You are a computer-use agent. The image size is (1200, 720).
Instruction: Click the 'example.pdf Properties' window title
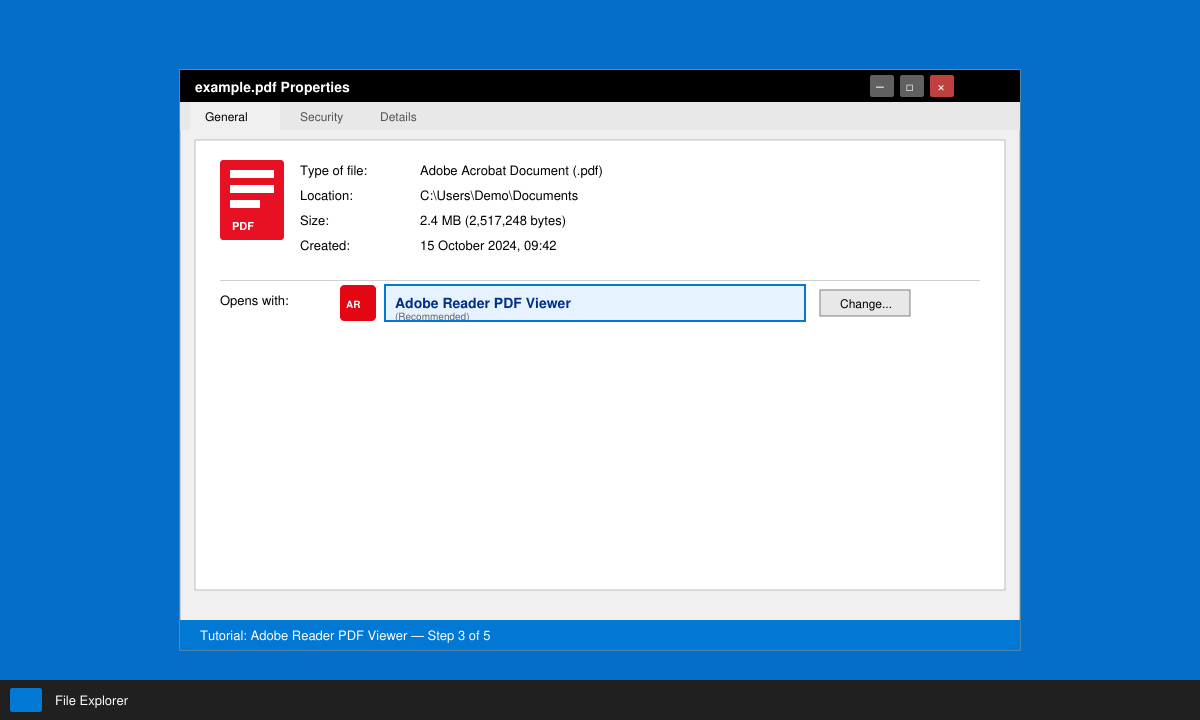coord(272,87)
